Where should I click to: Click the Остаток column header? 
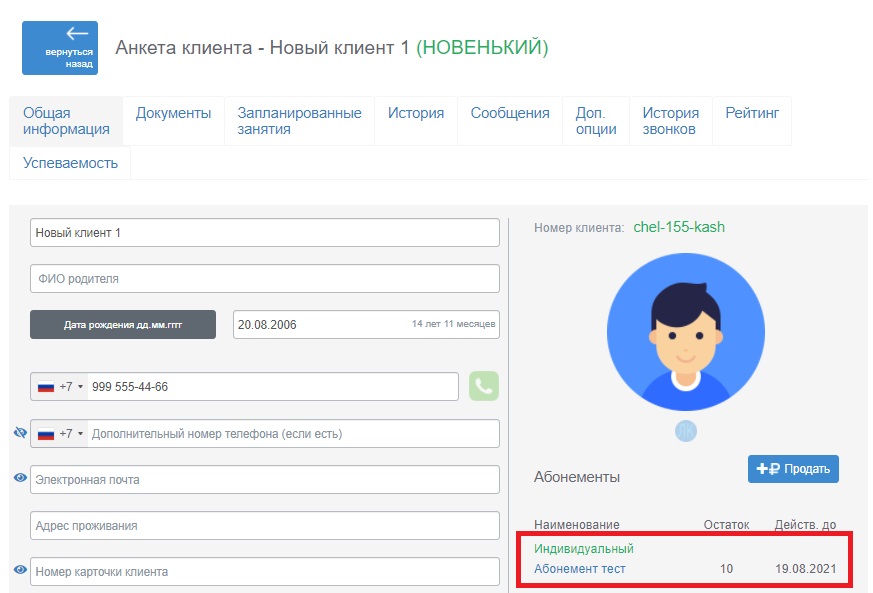727,525
